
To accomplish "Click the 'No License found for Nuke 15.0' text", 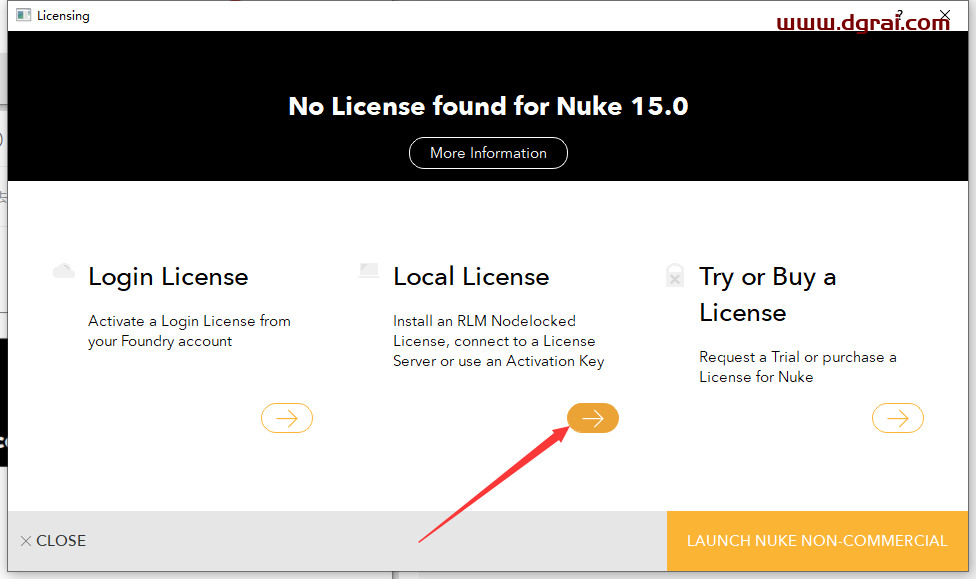I will [x=489, y=106].
